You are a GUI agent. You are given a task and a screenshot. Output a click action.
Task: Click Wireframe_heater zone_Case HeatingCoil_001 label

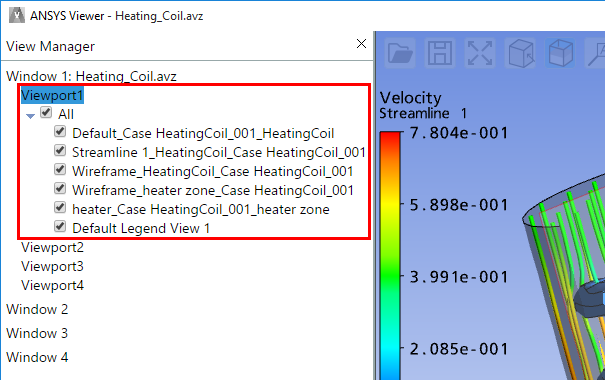click(213, 190)
